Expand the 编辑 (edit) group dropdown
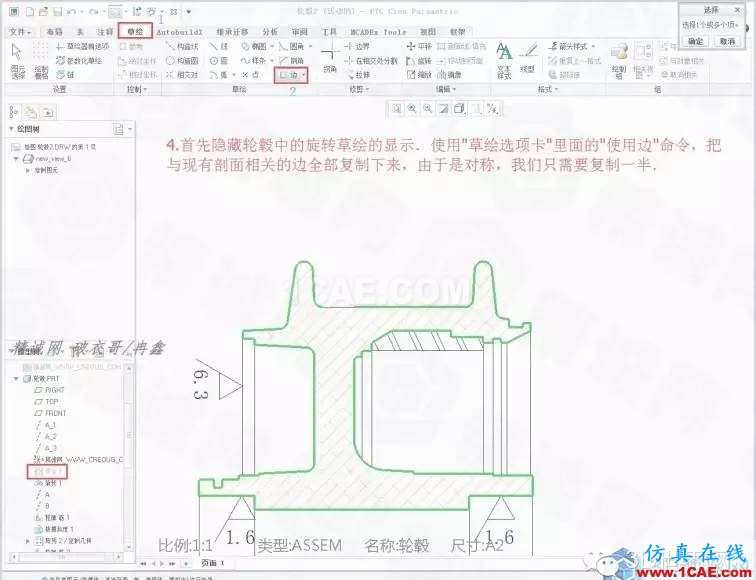This screenshot has height=580, width=756. click(x=446, y=89)
